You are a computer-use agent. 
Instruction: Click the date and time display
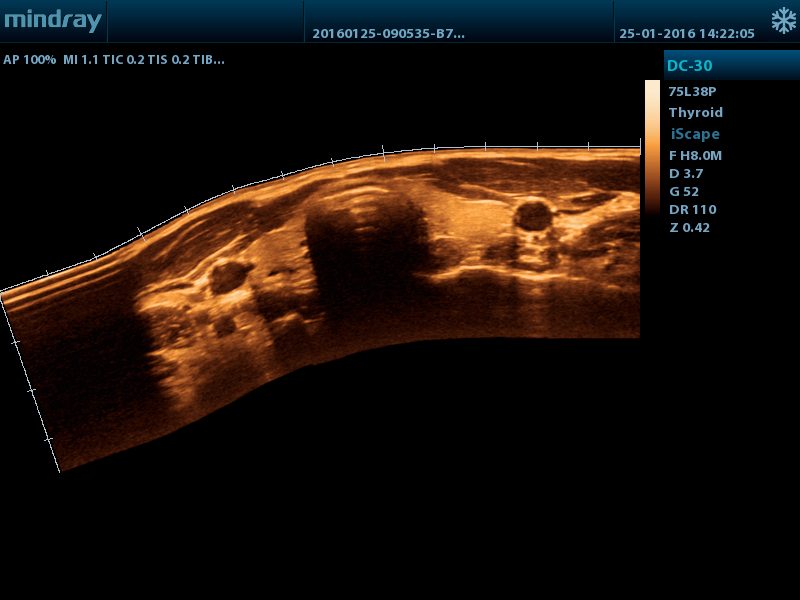pos(687,34)
